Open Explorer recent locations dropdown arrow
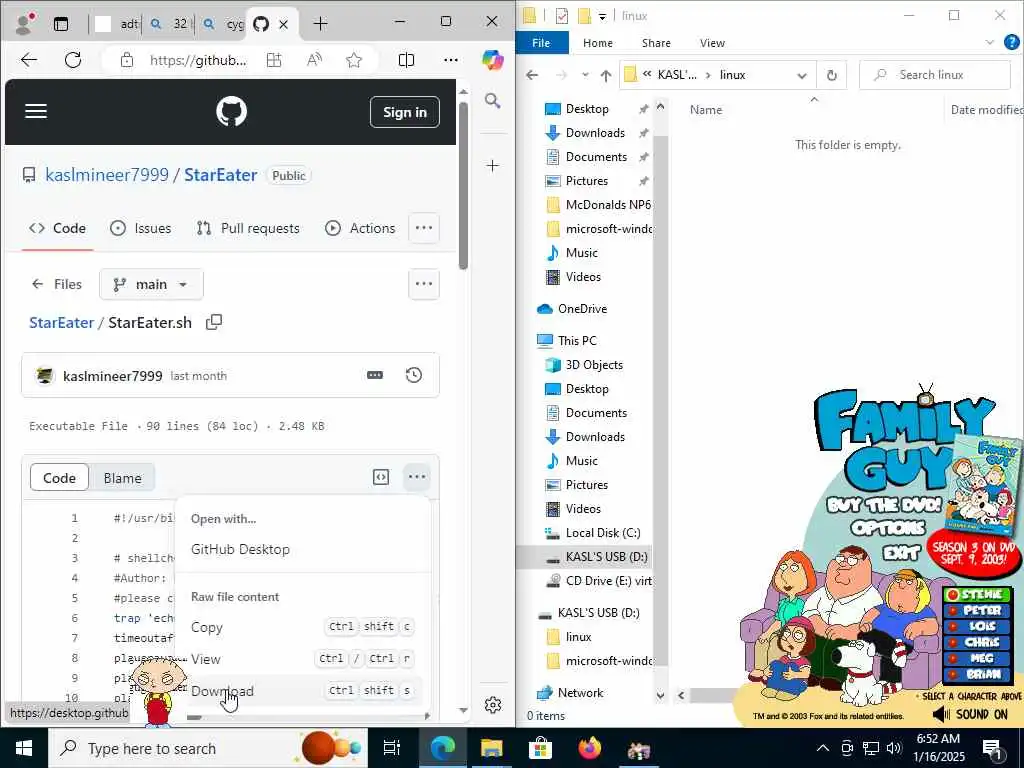Image resolution: width=1024 pixels, height=768 pixels. point(585,75)
